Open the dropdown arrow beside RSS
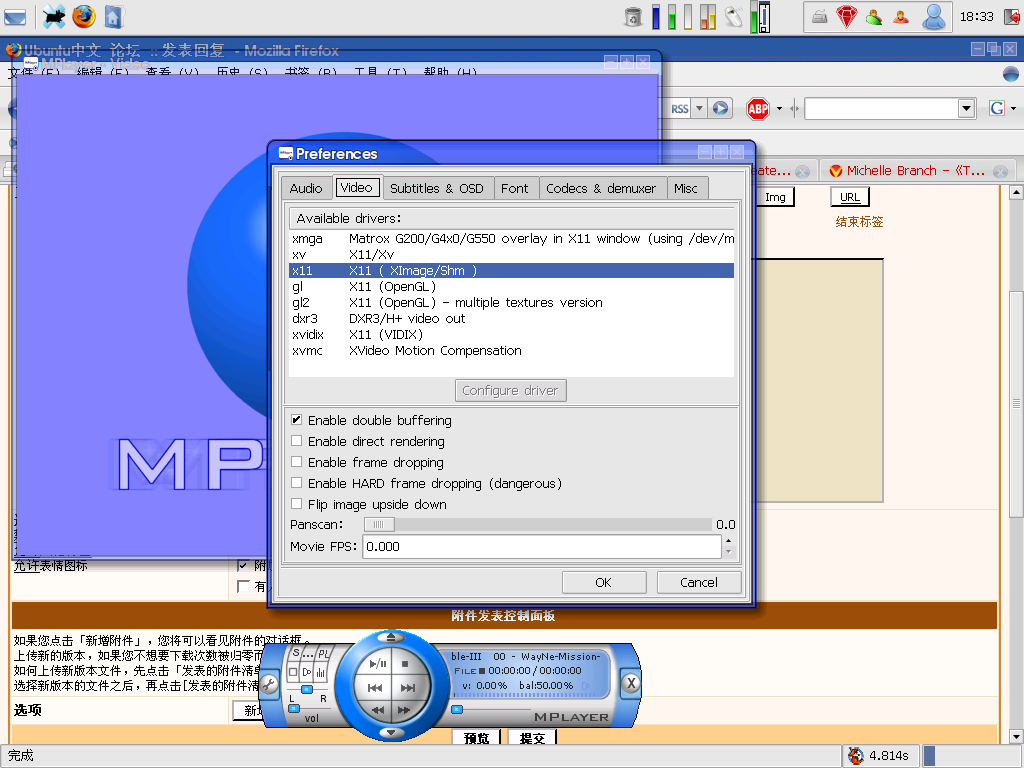 699,108
